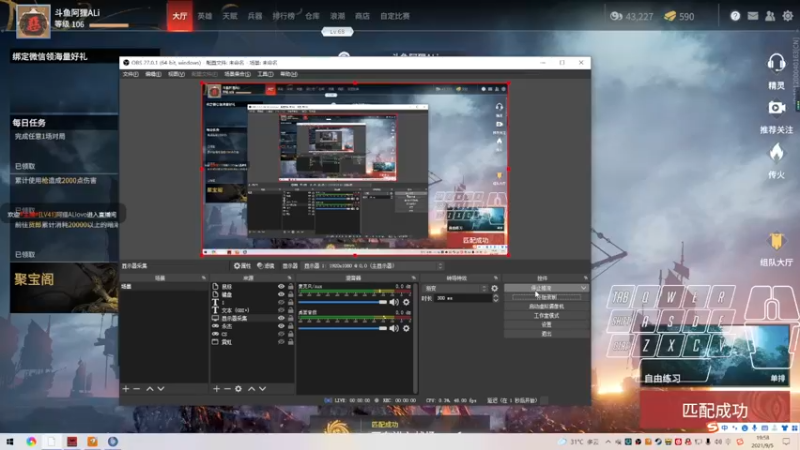Click the 工作室模式 button
Screen dimensions: 800x450
(546, 315)
